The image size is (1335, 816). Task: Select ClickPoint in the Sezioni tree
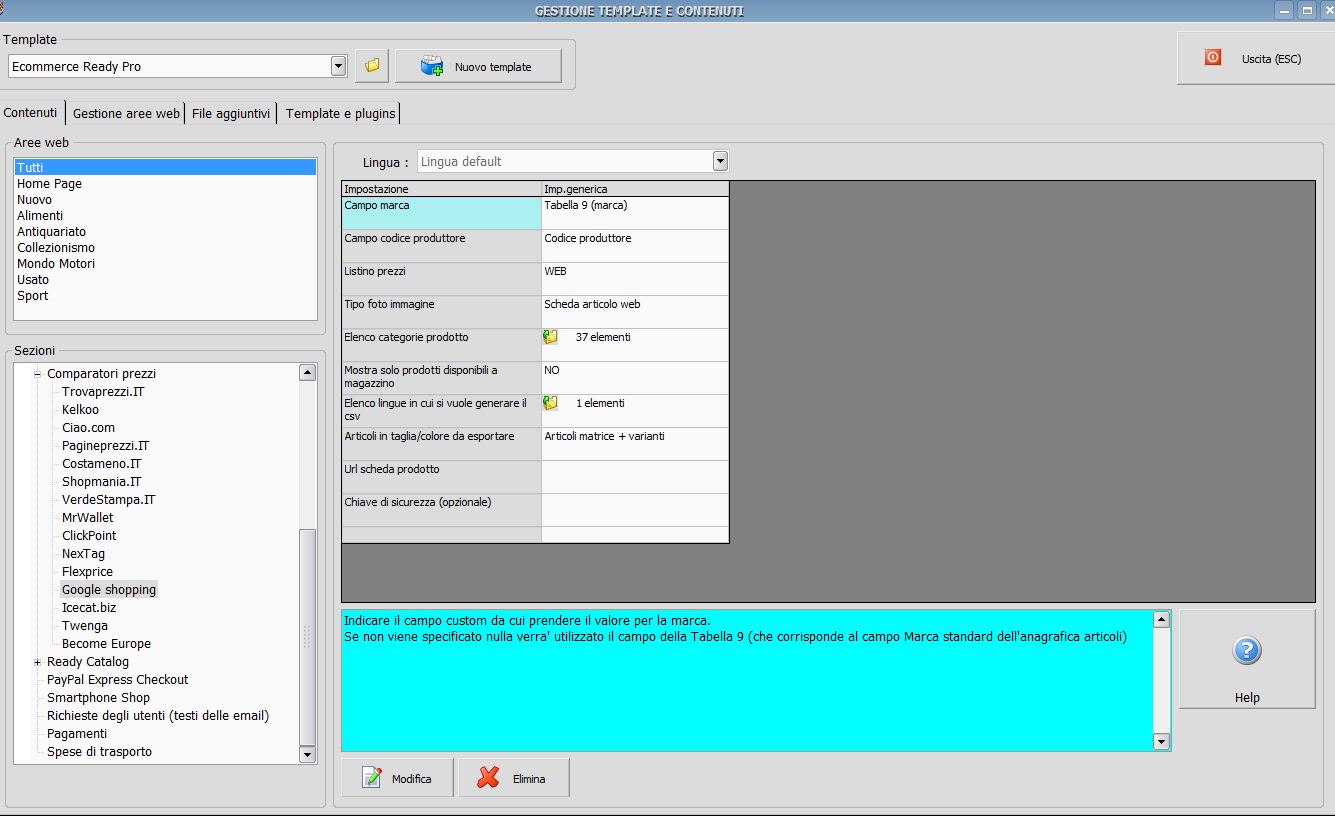coord(89,536)
